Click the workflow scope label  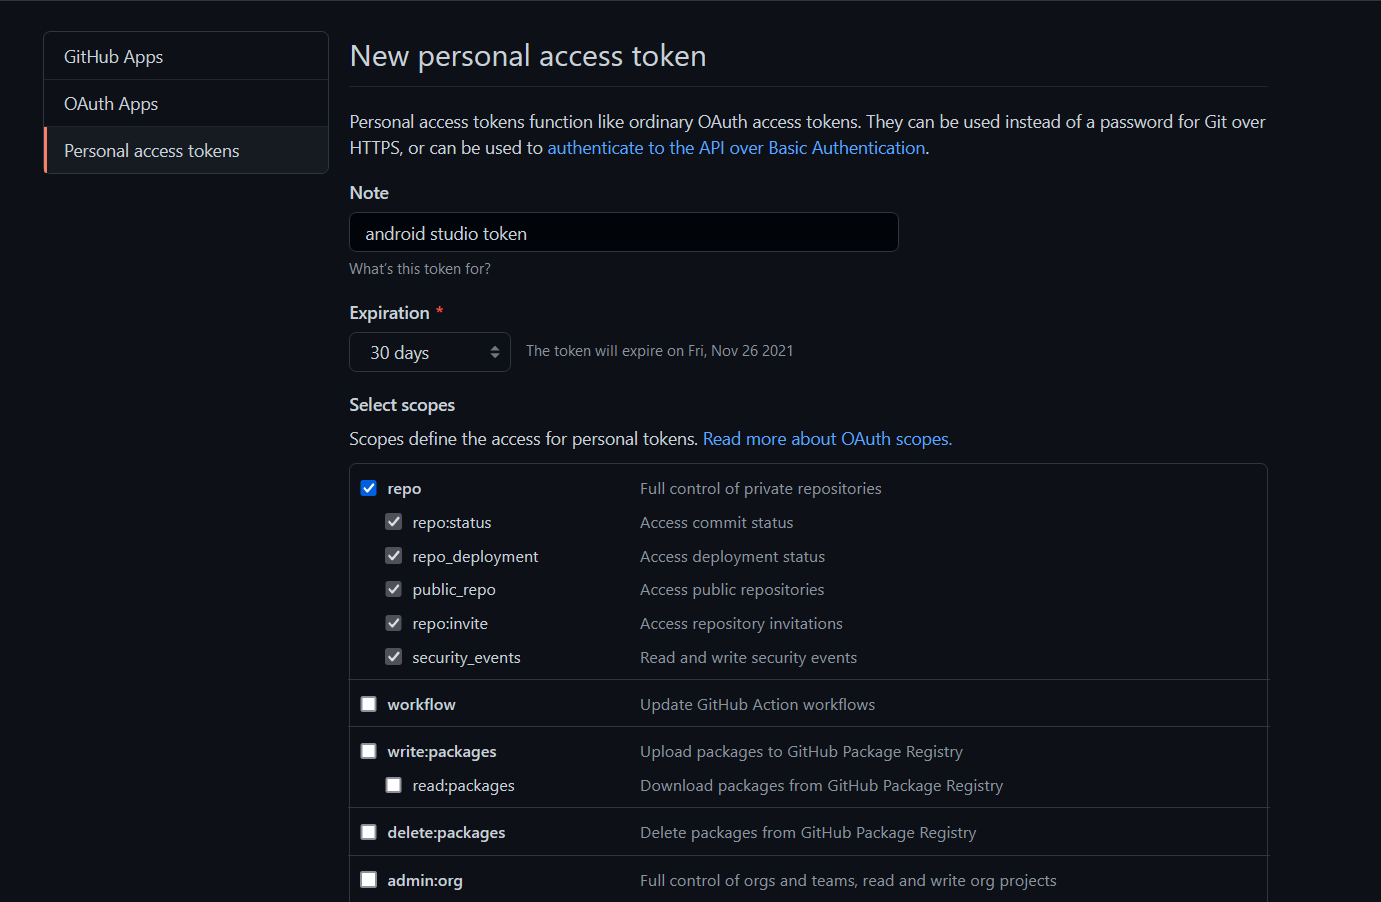coord(421,705)
